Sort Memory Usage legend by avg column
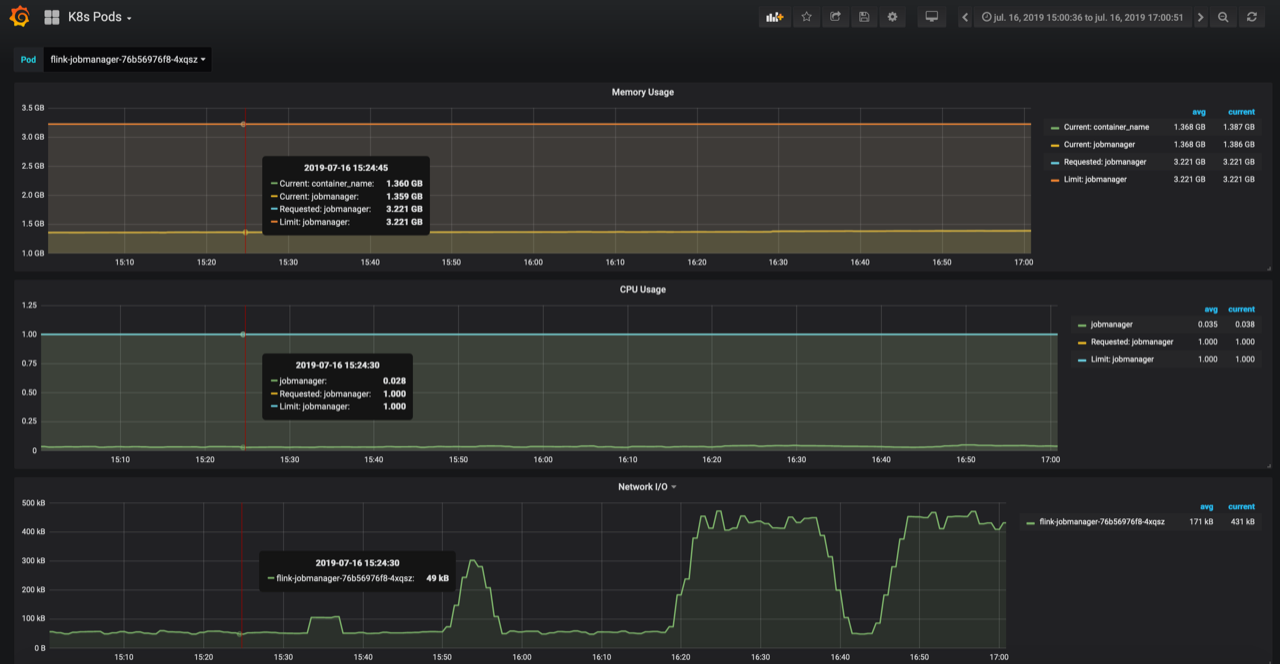 1198,112
